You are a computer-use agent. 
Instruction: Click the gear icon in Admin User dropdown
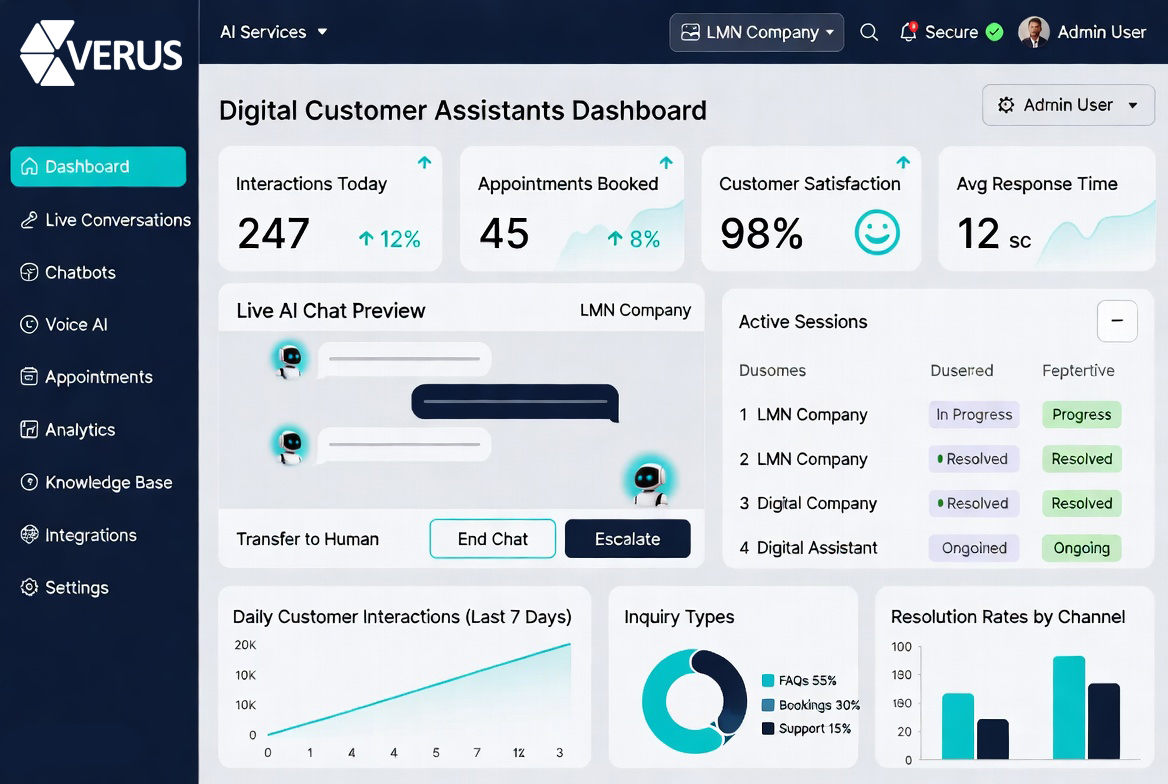tap(1006, 105)
